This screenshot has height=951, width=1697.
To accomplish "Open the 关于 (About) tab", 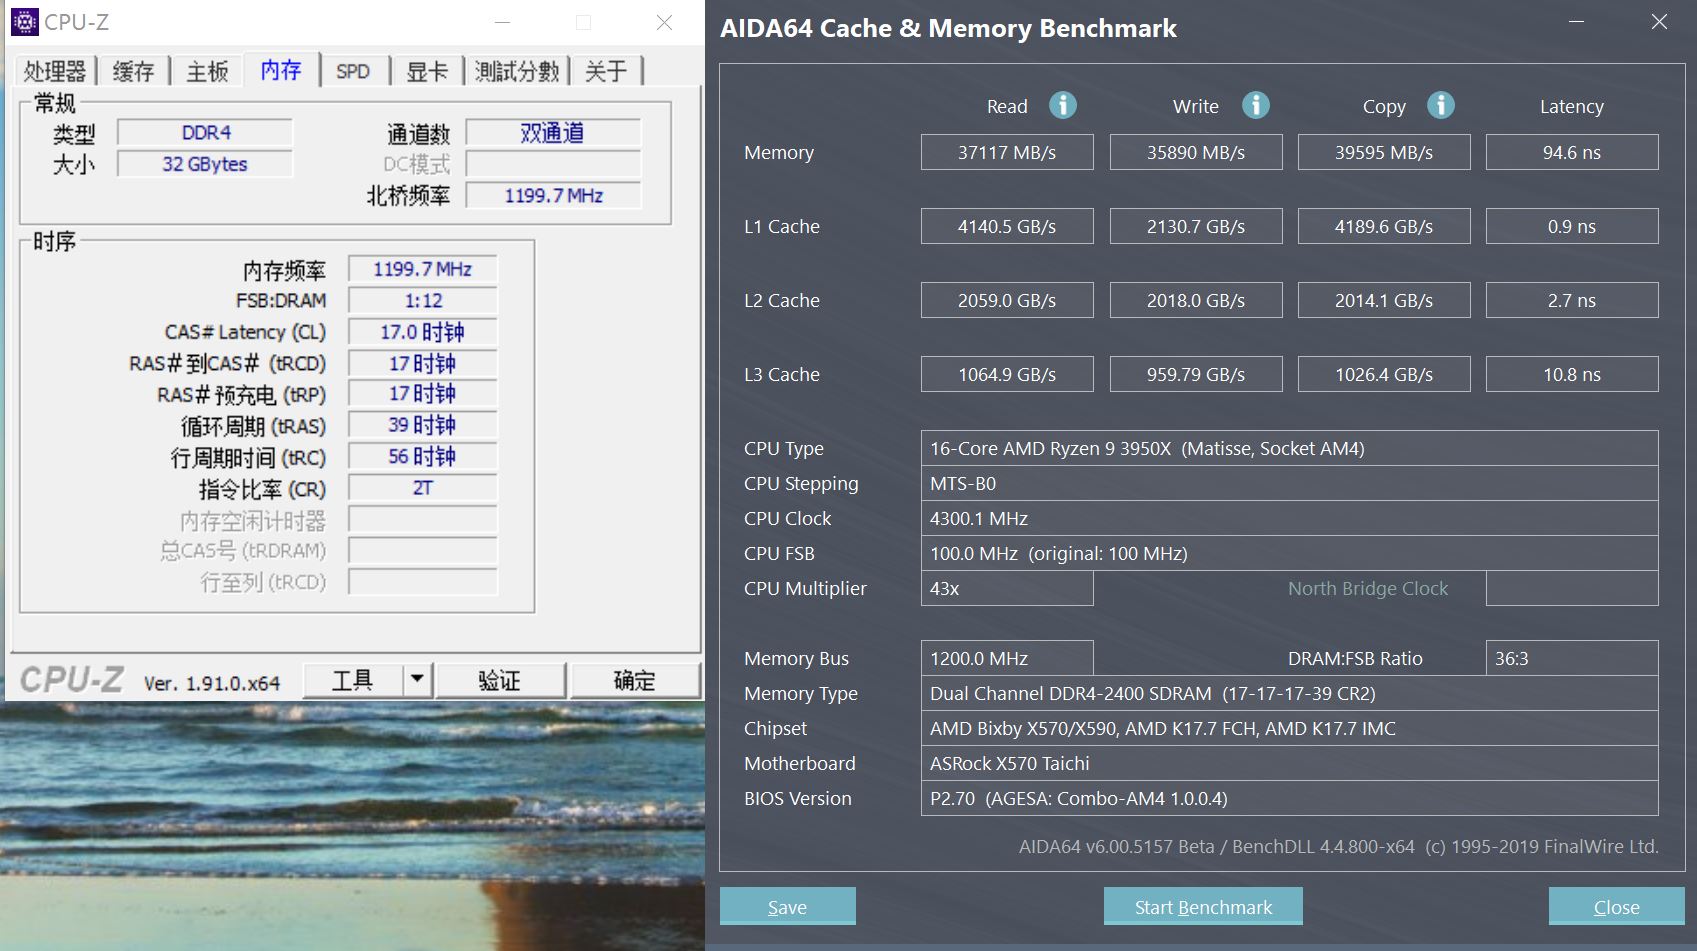I will tap(606, 70).
